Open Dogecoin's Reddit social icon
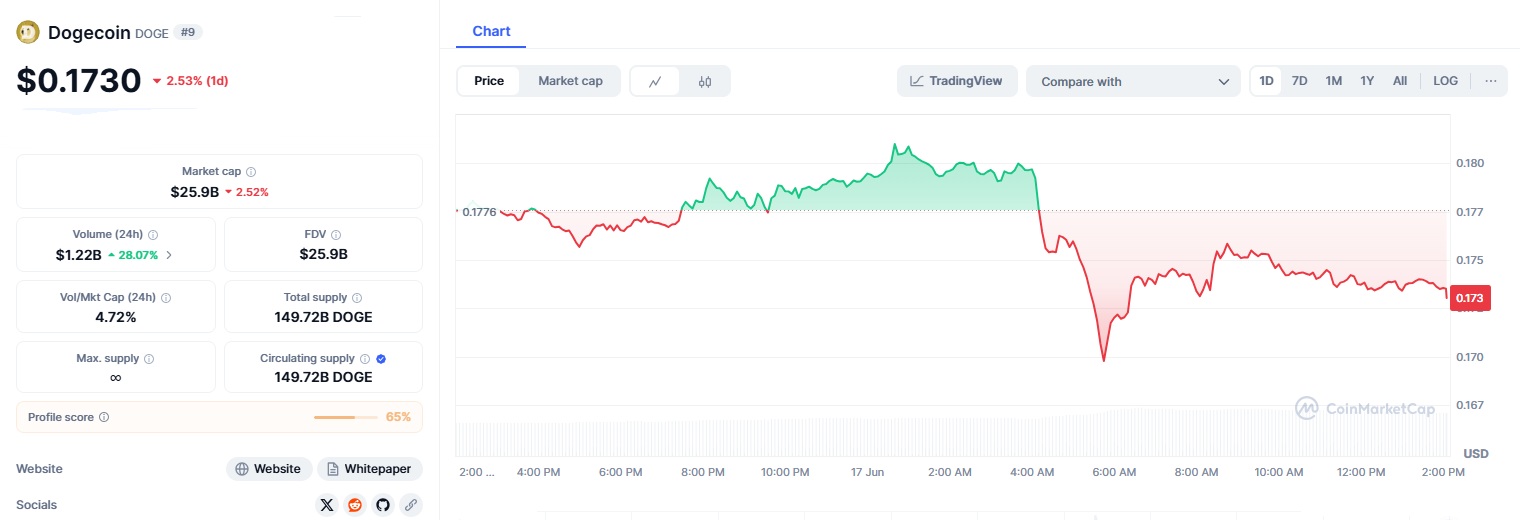 [x=355, y=505]
